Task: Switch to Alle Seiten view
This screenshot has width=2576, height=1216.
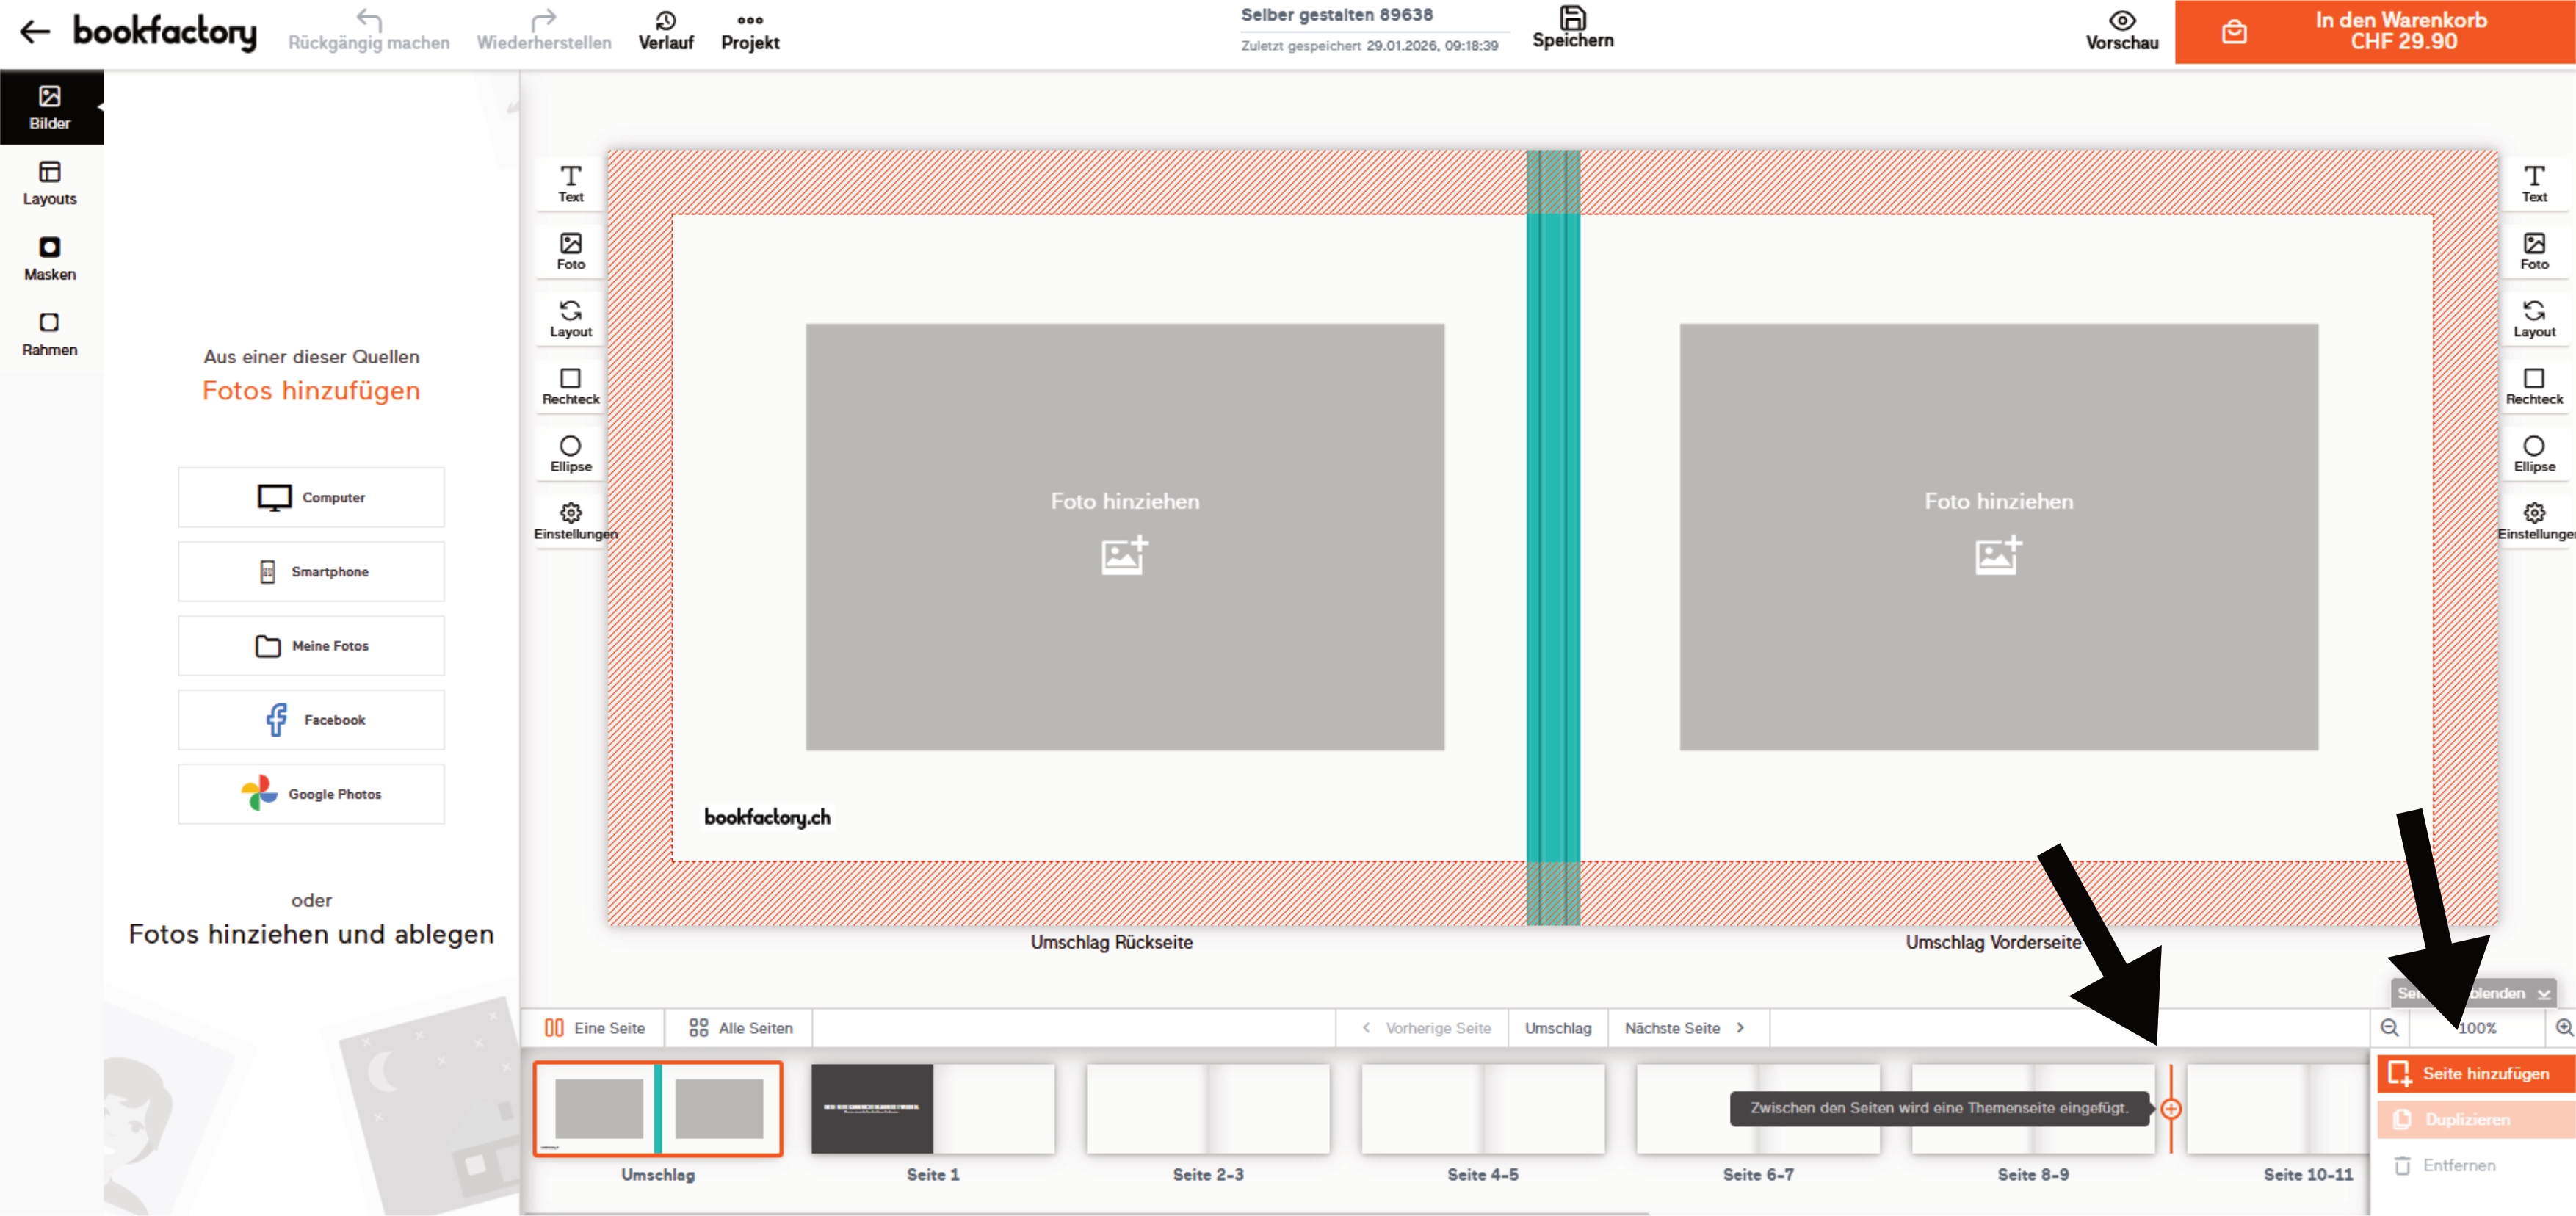Action: click(x=741, y=1028)
